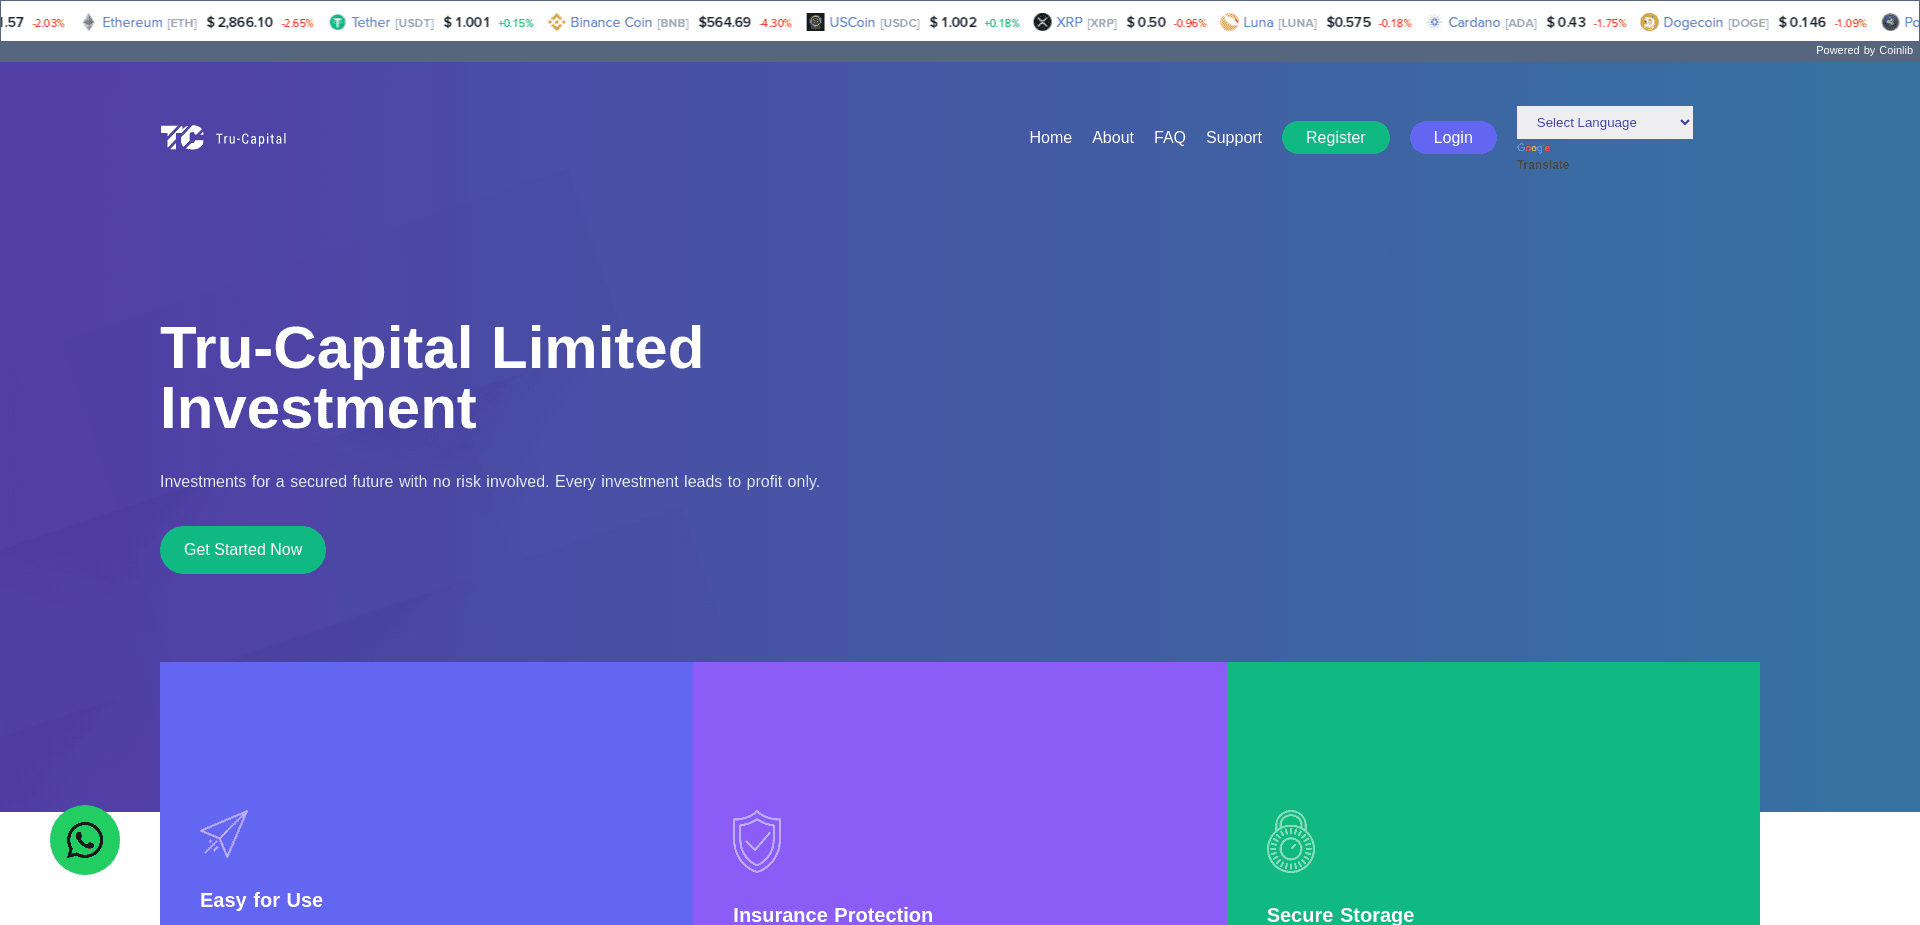Click the Luna coin icon
1920x925 pixels.
1227,20
